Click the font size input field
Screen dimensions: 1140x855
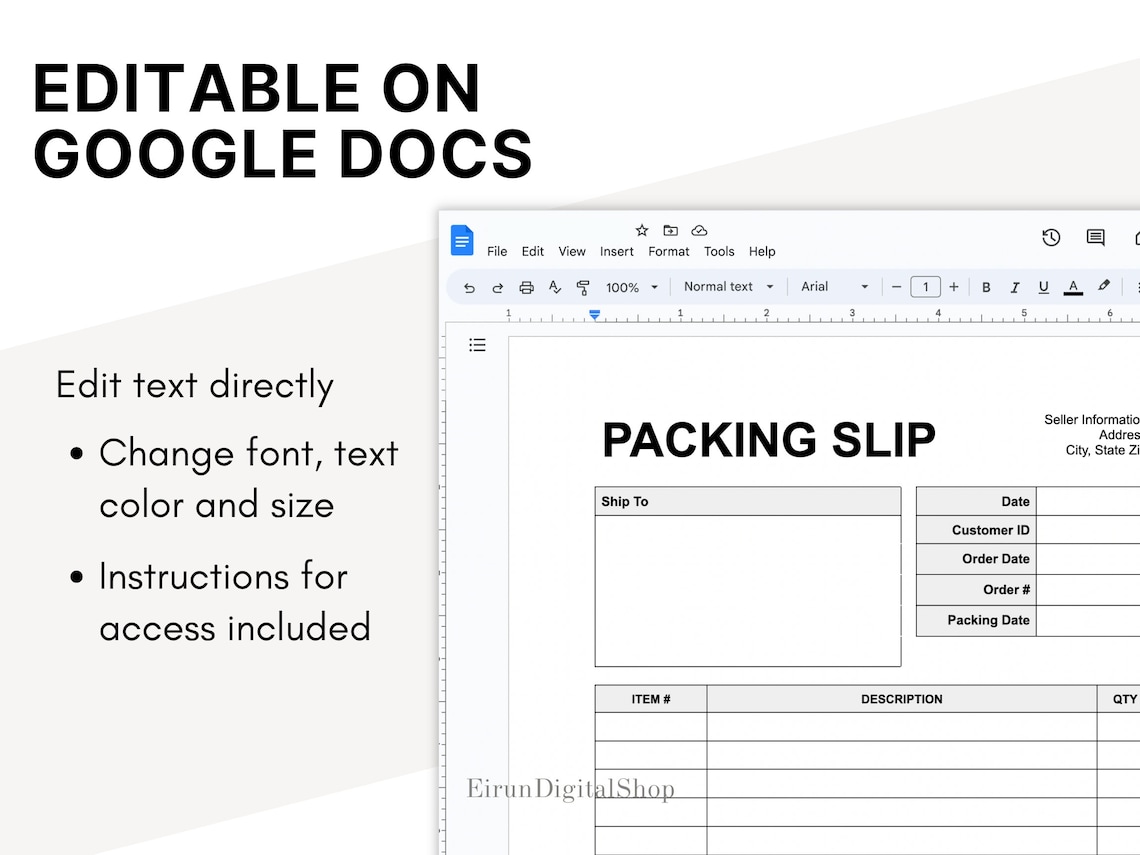pos(925,287)
